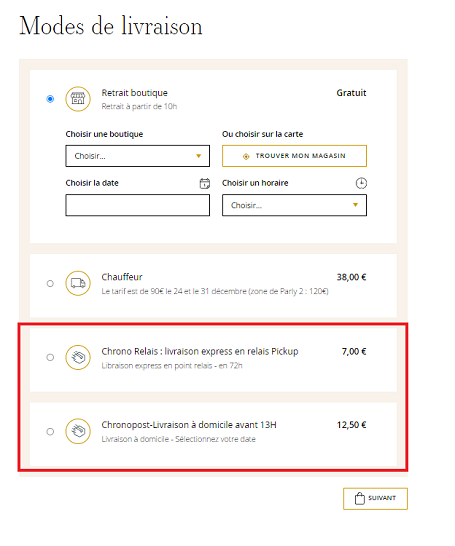The image size is (455, 546).
Task: Click the storefront icon for Retrait boutique
Action: (x=78, y=99)
